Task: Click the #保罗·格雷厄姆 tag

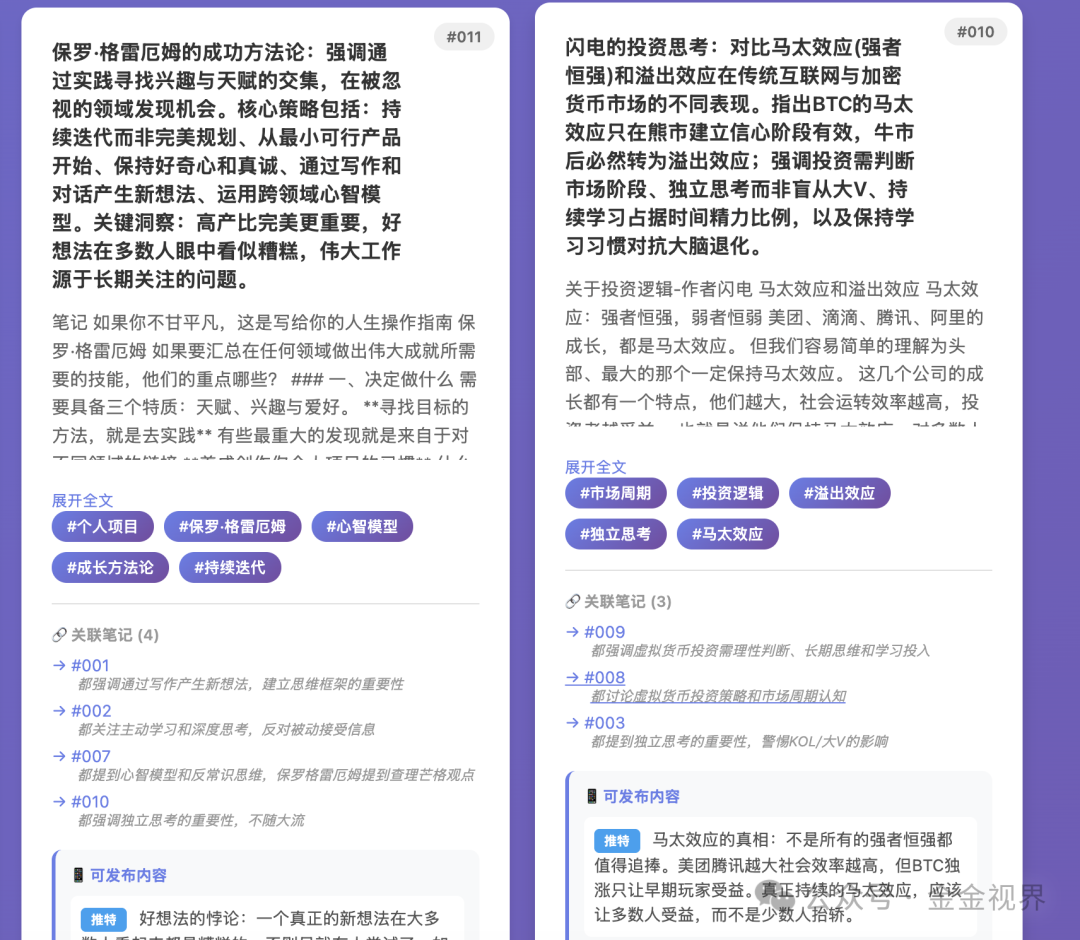Action: pyautogui.click(x=232, y=527)
